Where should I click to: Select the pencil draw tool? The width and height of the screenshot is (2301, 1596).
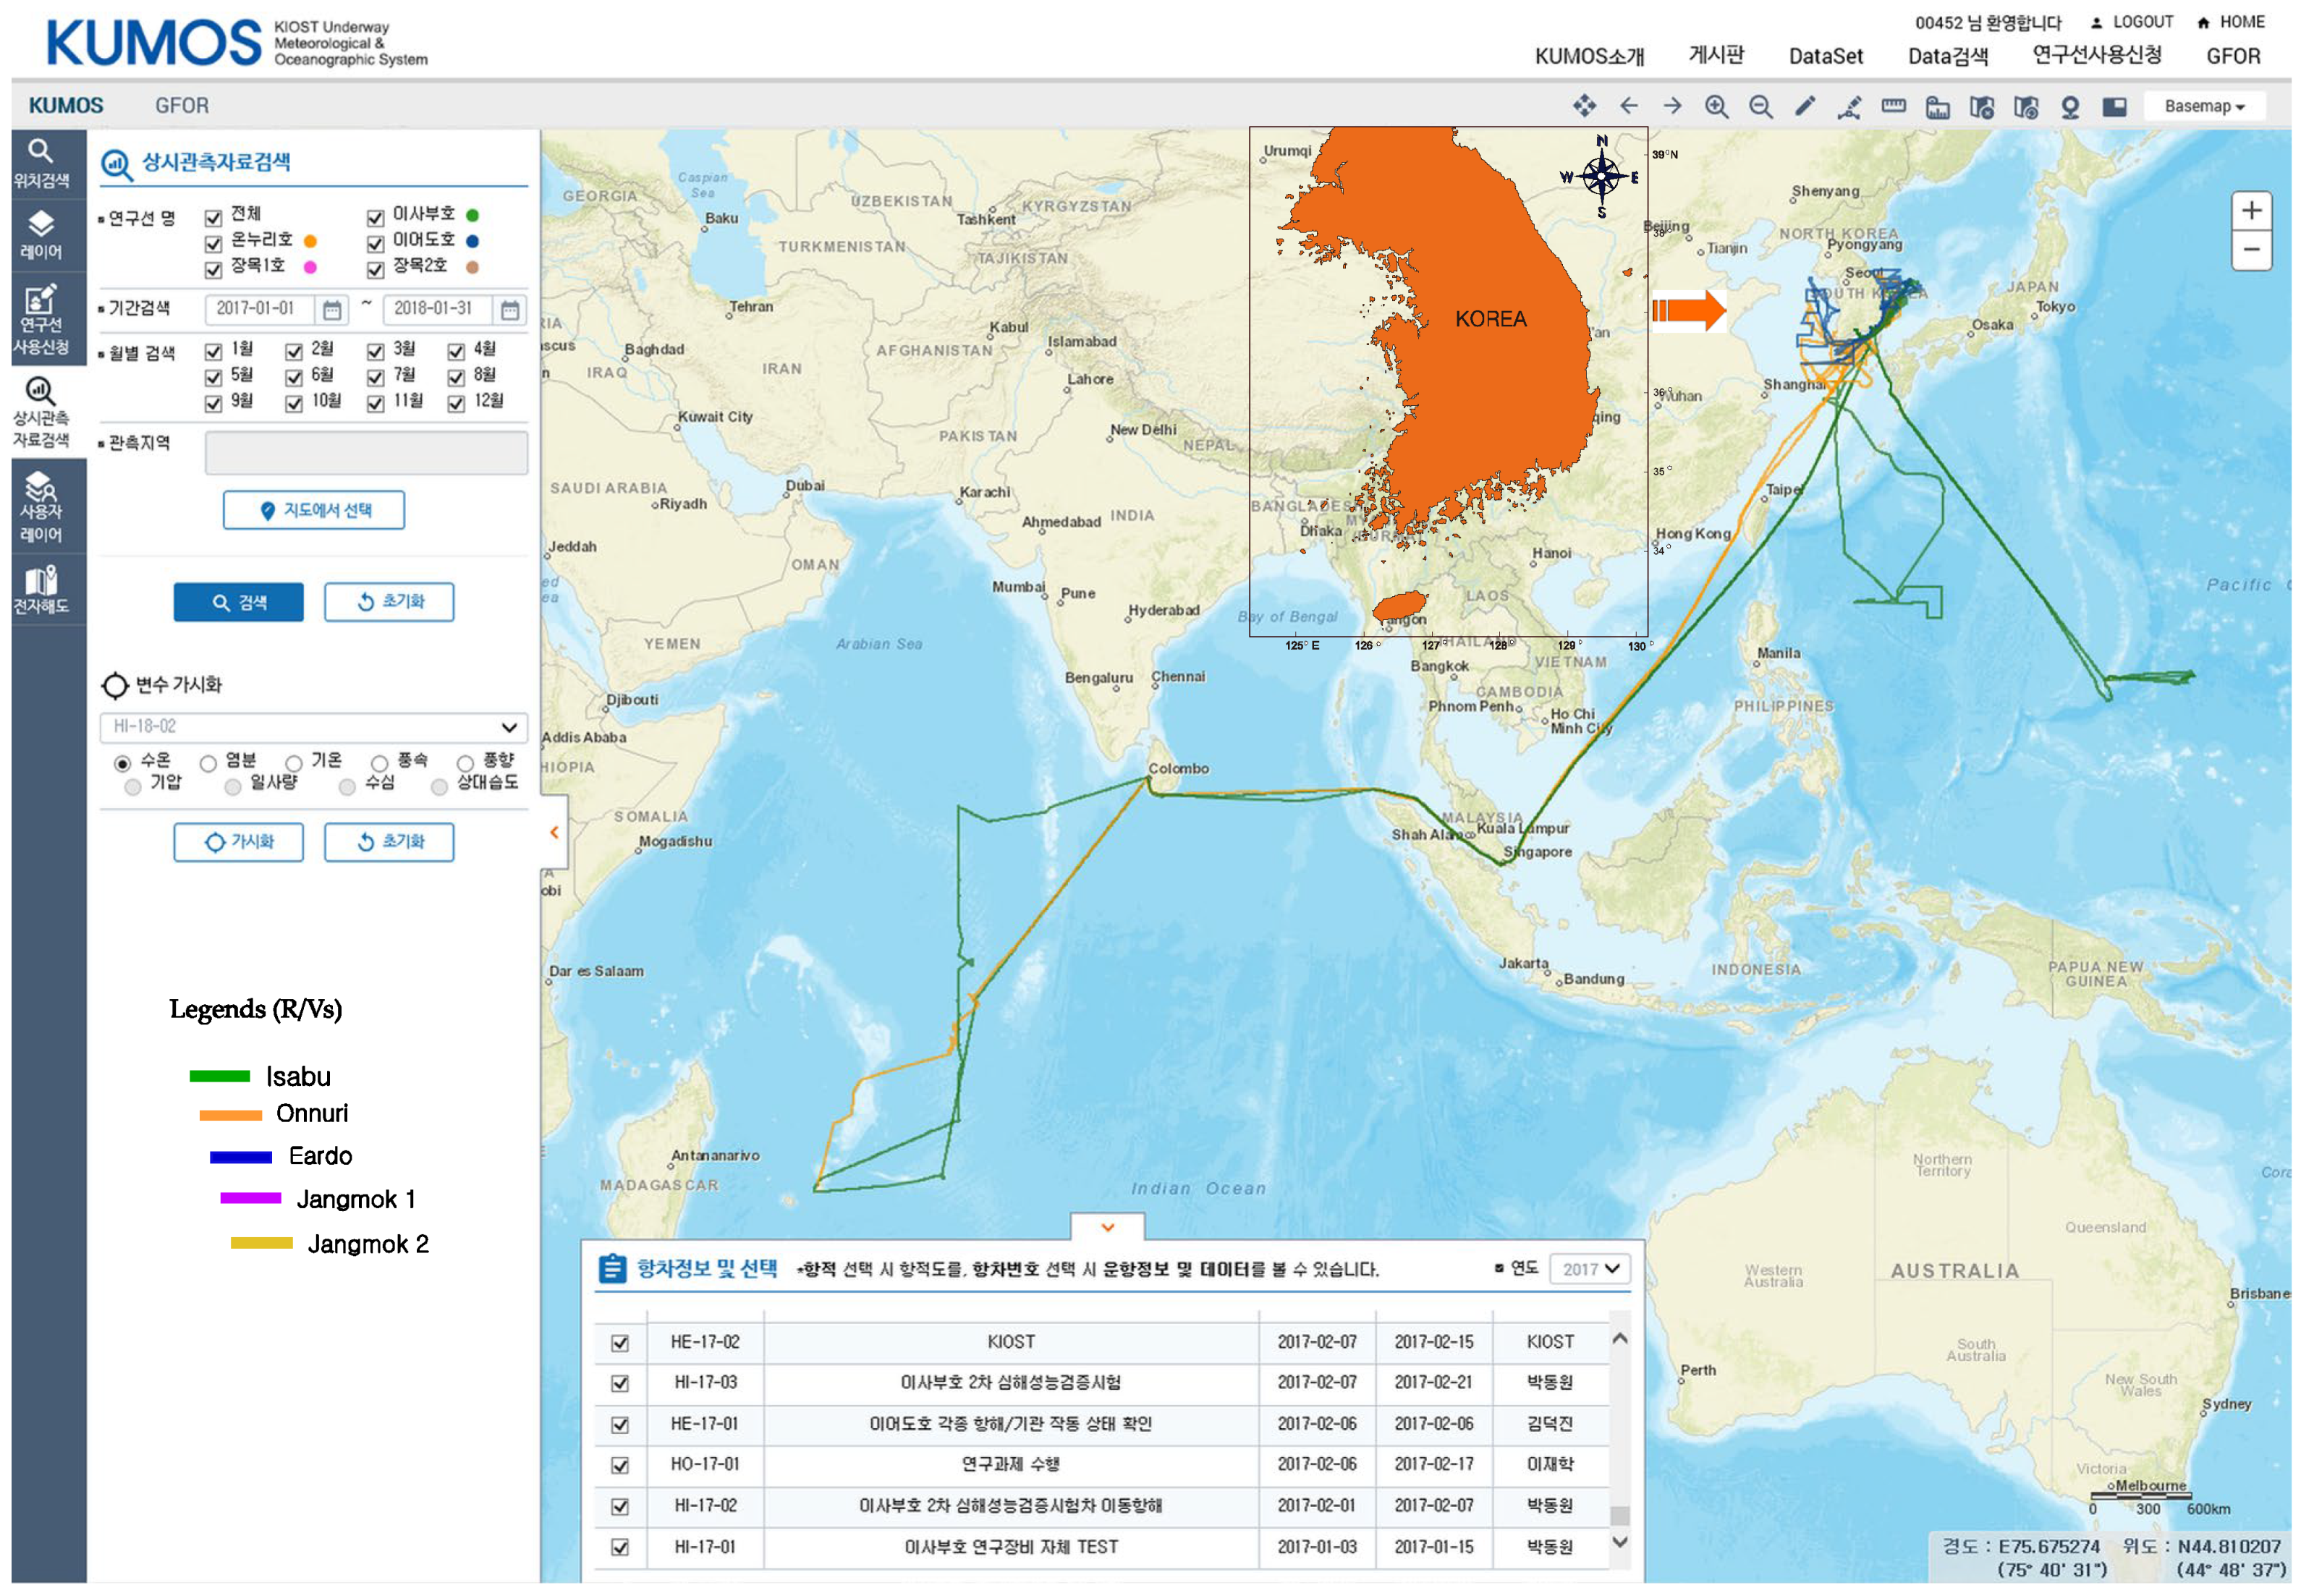click(1805, 106)
